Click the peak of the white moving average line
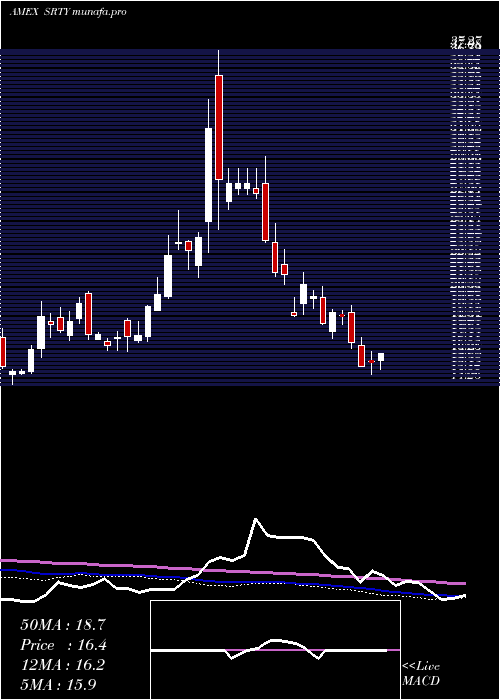 256,519
